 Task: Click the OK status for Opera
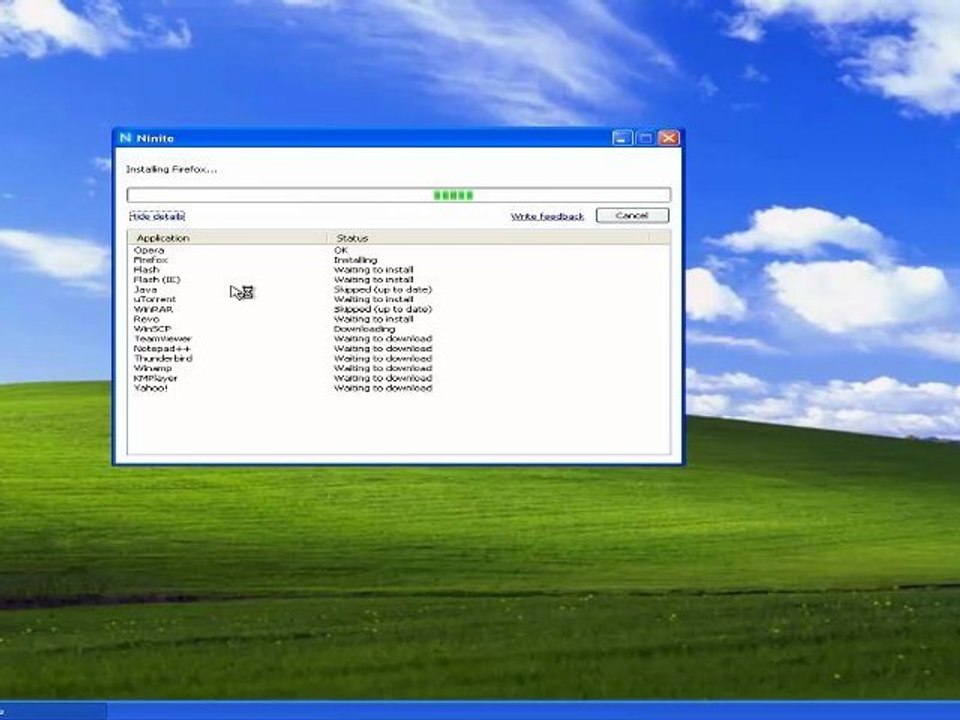[x=341, y=250]
